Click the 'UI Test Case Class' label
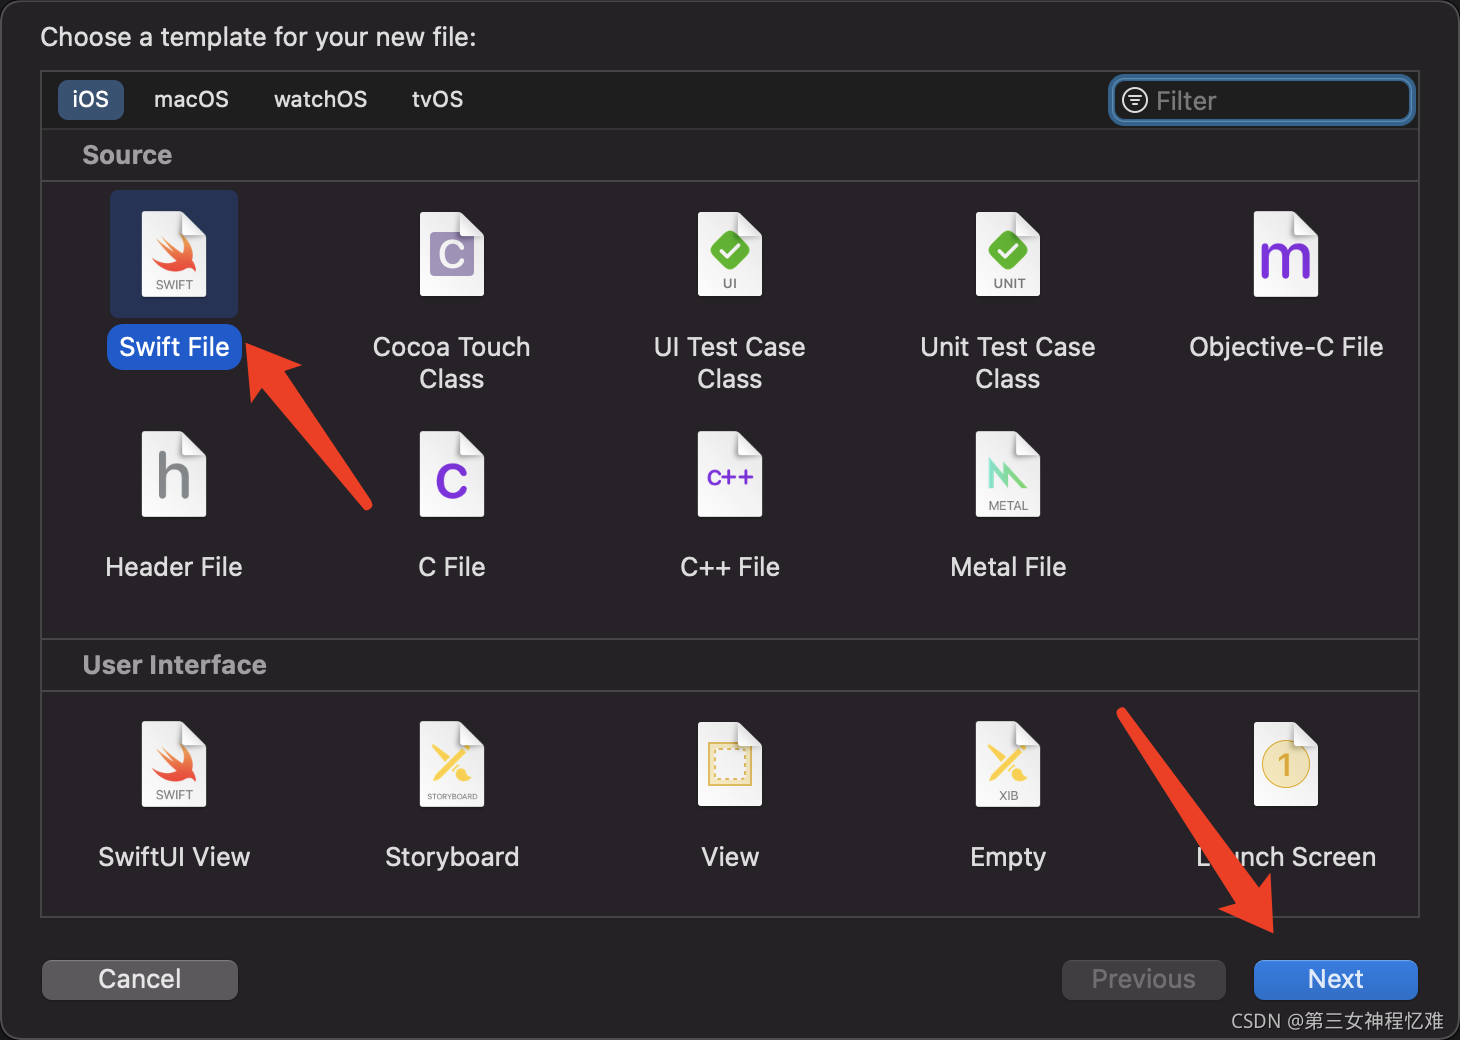Viewport: 1460px width, 1040px height. click(x=730, y=363)
